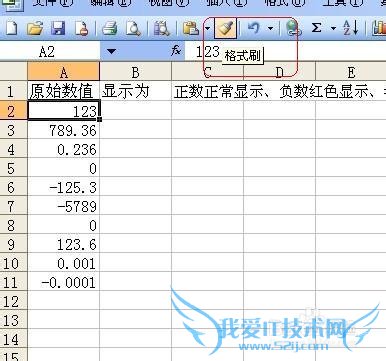Select cell with value 123.6

pos(63,244)
